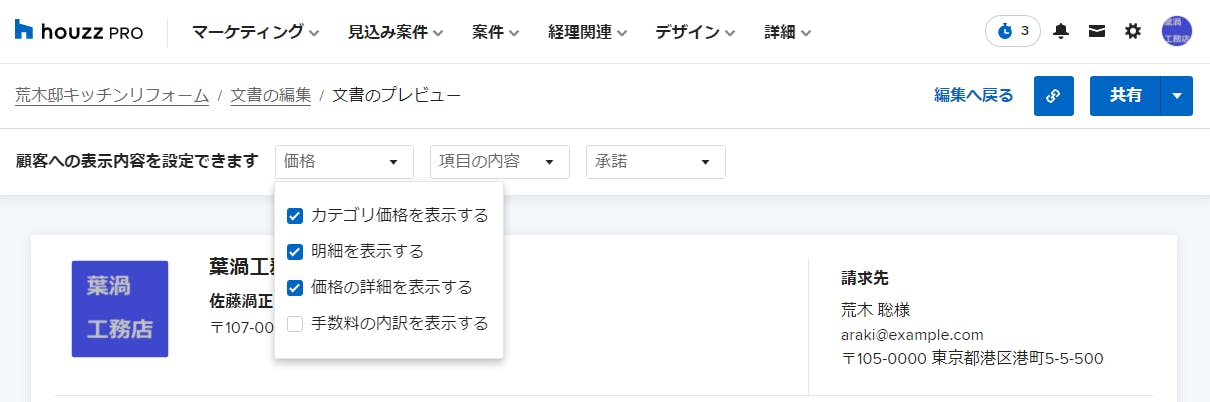Open the mail inbox icon
The image size is (1210, 402).
coord(1097,31)
